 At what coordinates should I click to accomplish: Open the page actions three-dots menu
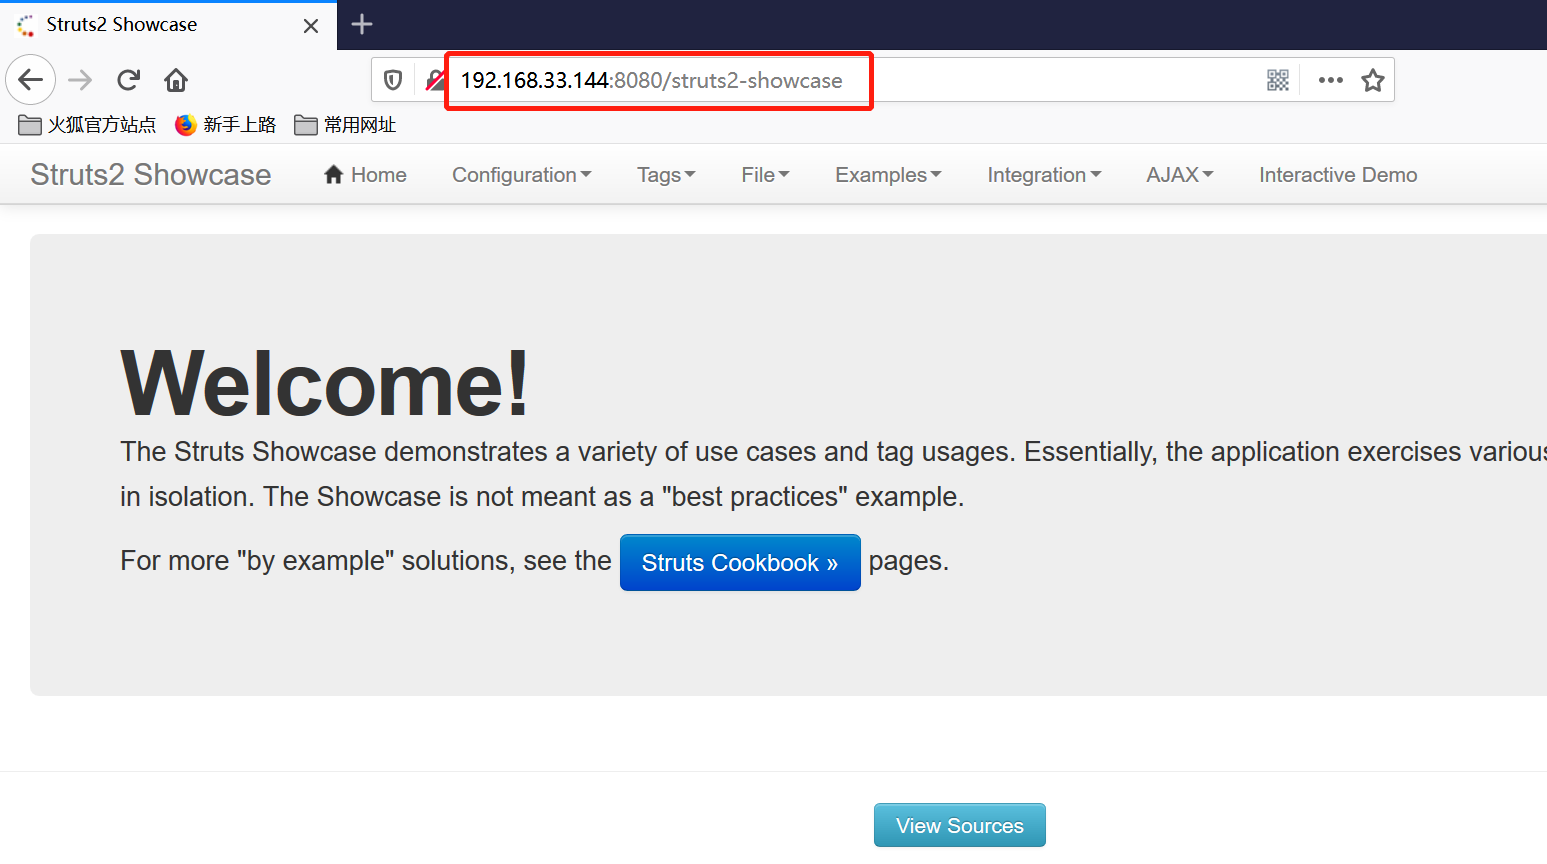tap(1330, 80)
